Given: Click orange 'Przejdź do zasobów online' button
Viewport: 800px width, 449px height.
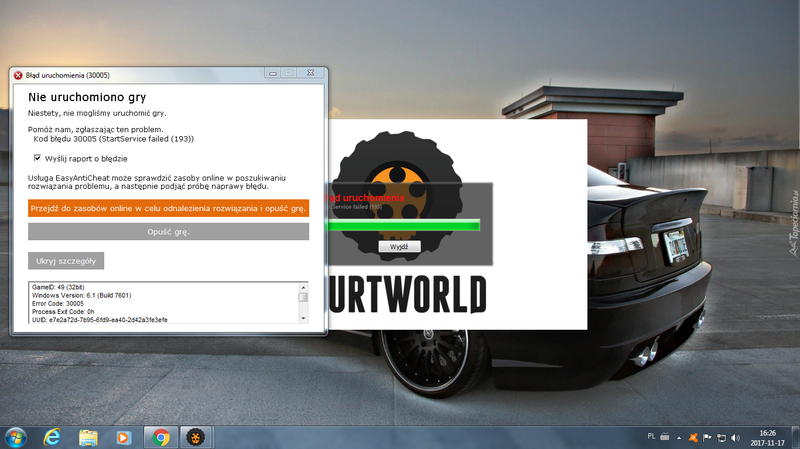Looking at the screenshot, I should (x=168, y=208).
